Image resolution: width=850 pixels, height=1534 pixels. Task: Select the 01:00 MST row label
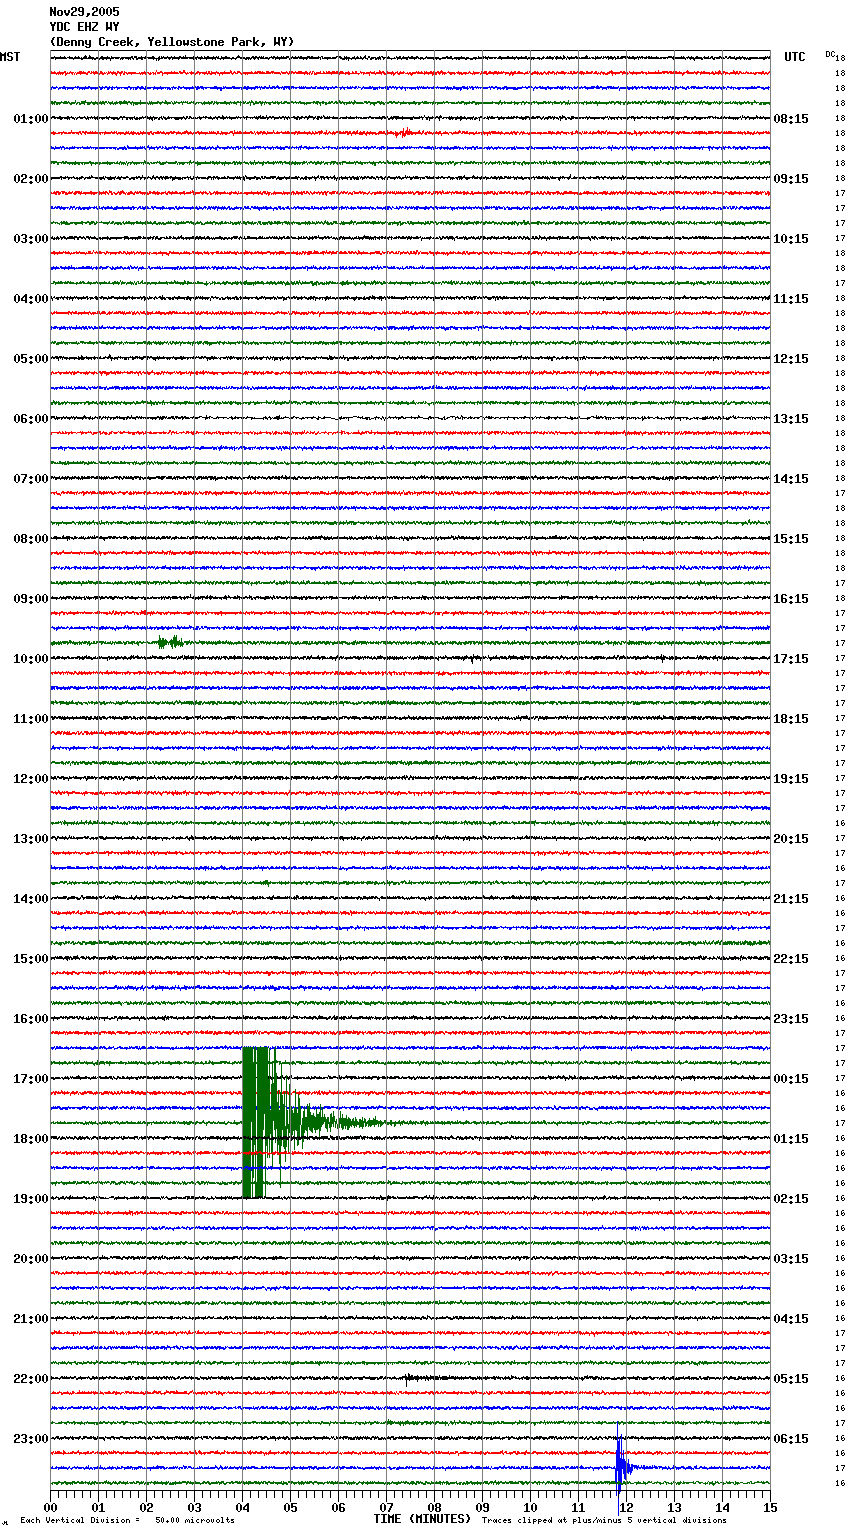[x=31, y=119]
